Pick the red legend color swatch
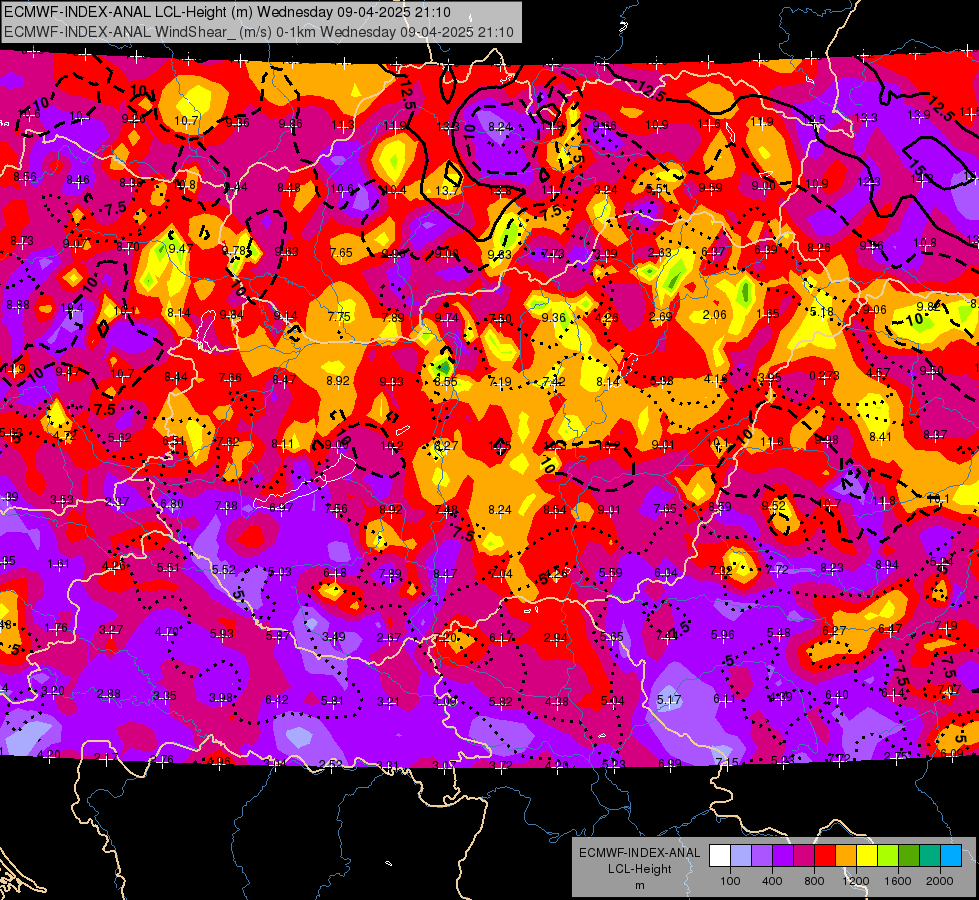979x900 pixels. tap(825, 856)
